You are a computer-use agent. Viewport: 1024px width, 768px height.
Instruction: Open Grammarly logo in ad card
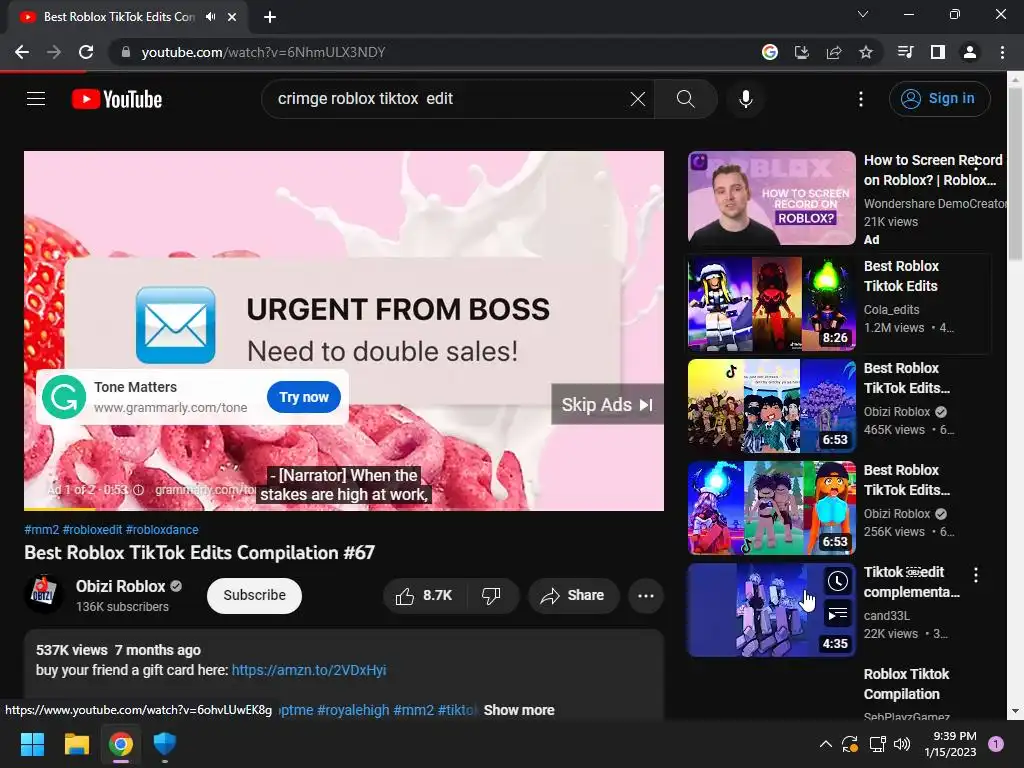pyautogui.click(x=64, y=397)
